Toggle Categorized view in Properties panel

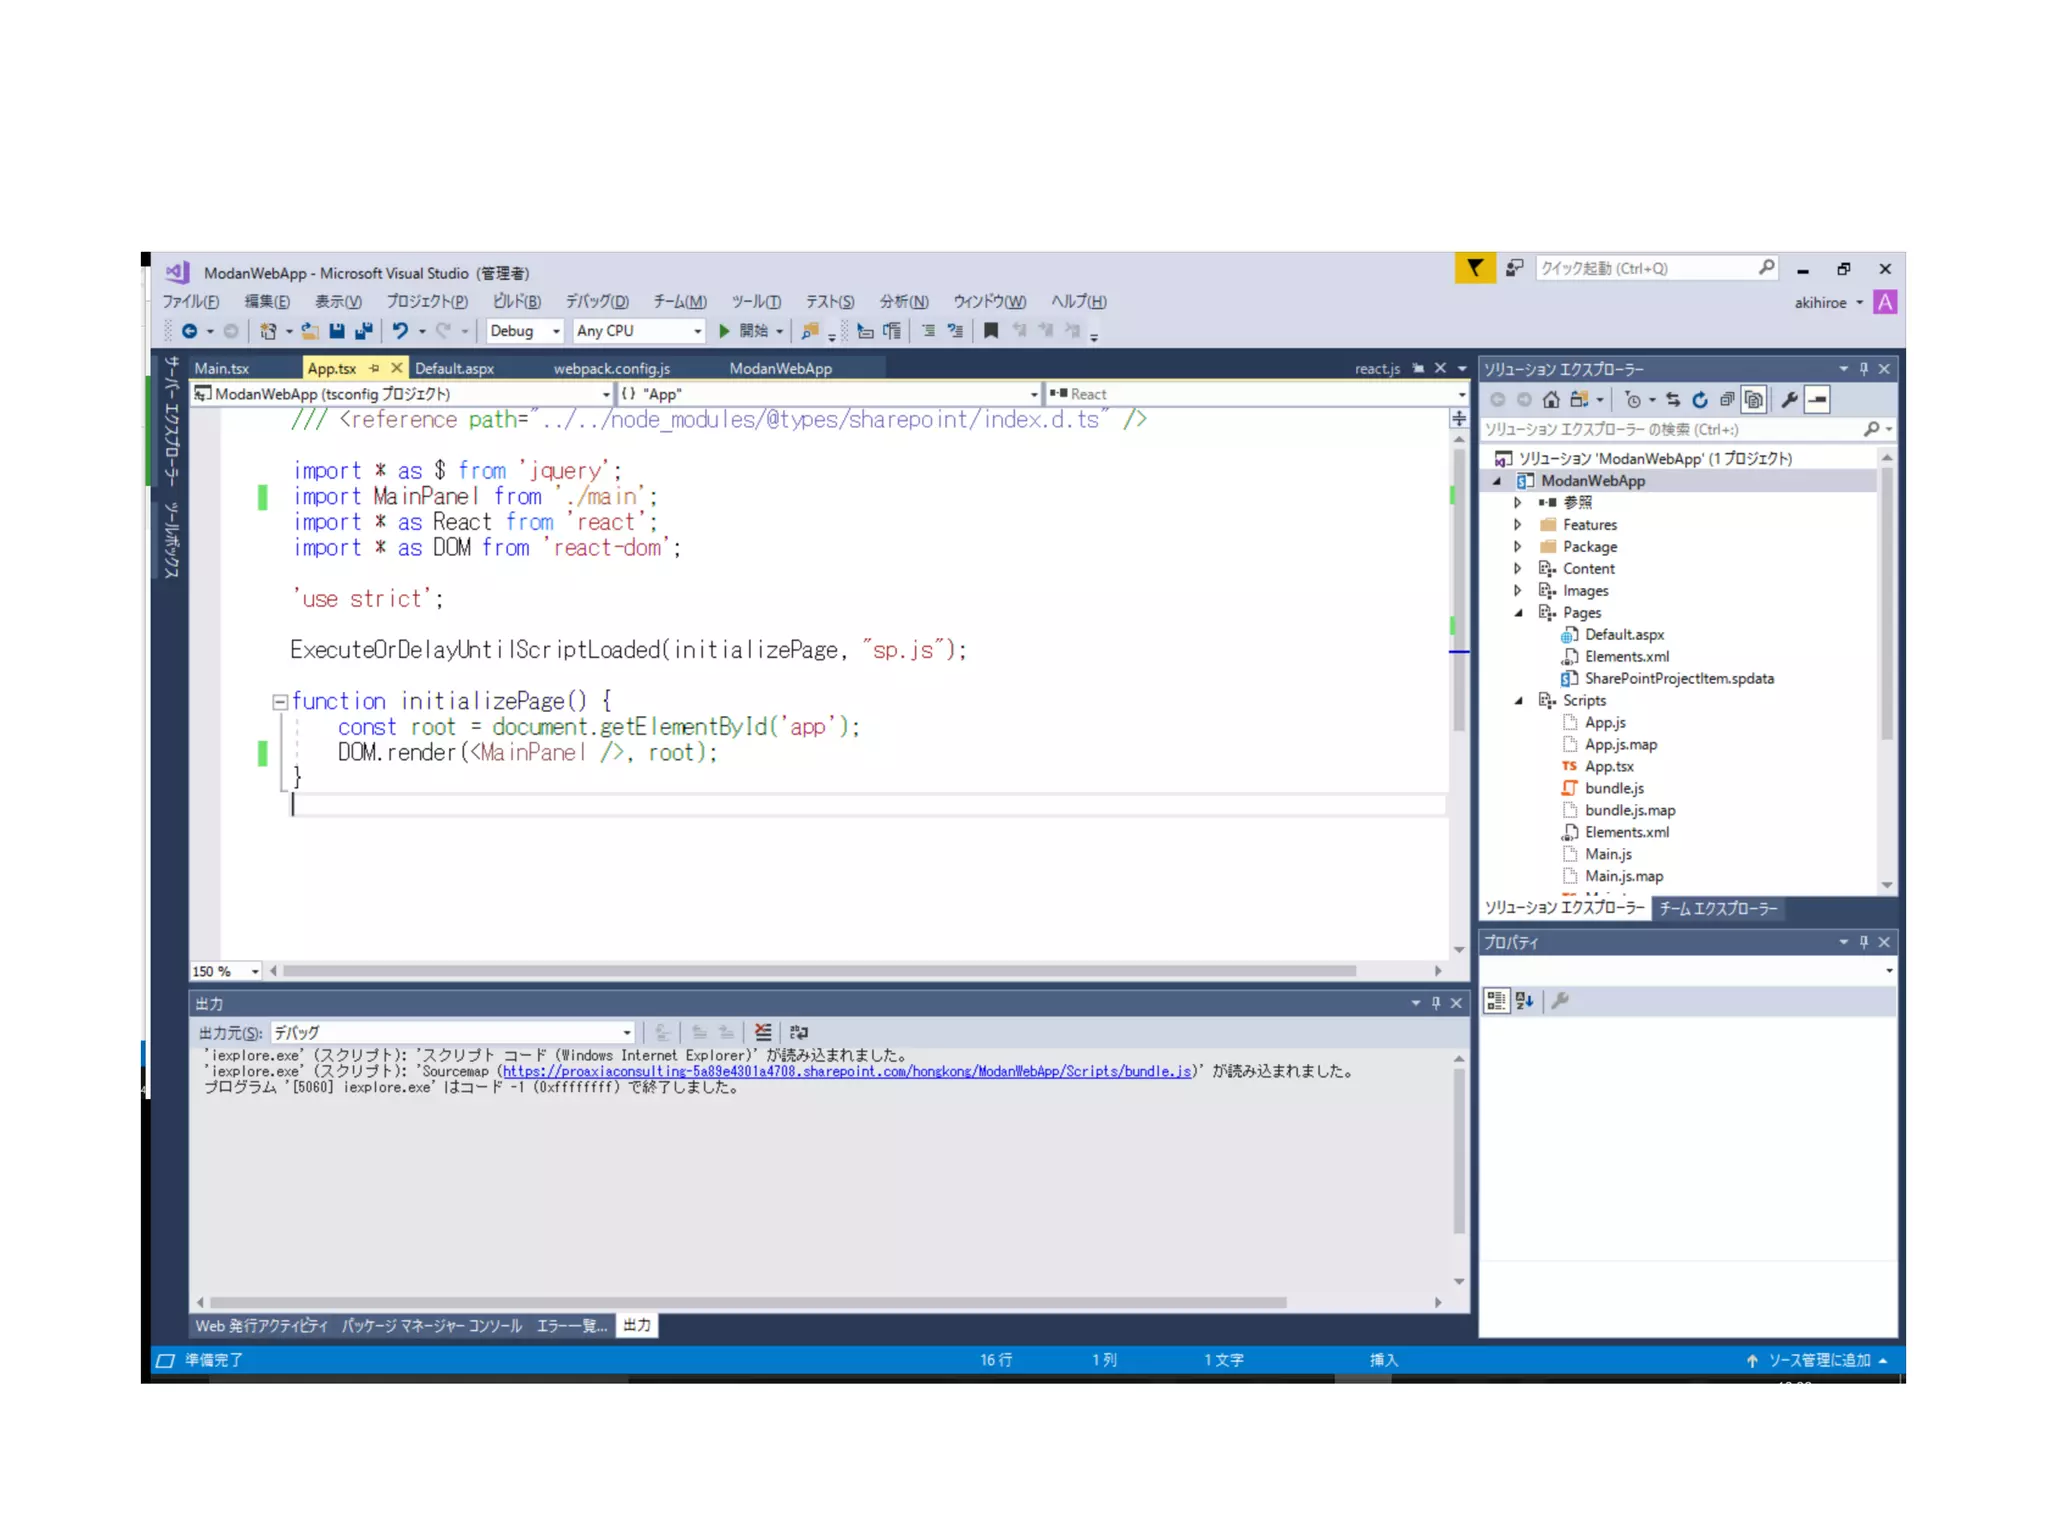pyautogui.click(x=1496, y=1001)
